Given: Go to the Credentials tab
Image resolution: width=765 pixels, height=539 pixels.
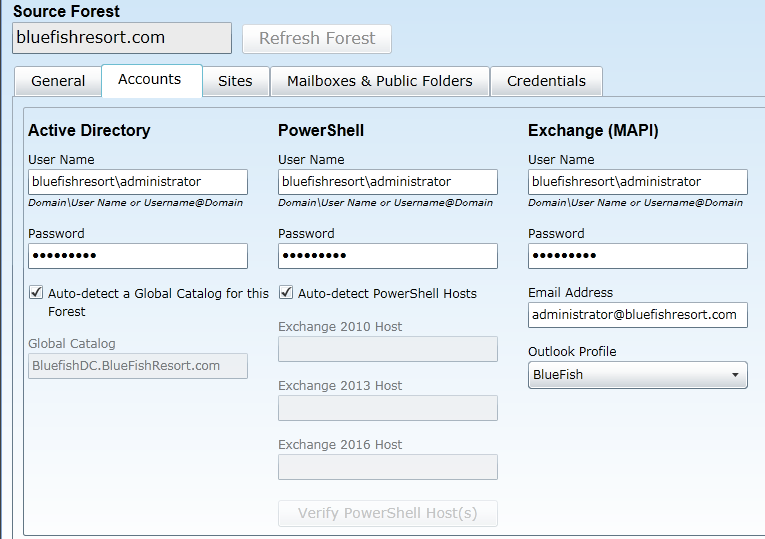Looking at the screenshot, I should (546, 81).
